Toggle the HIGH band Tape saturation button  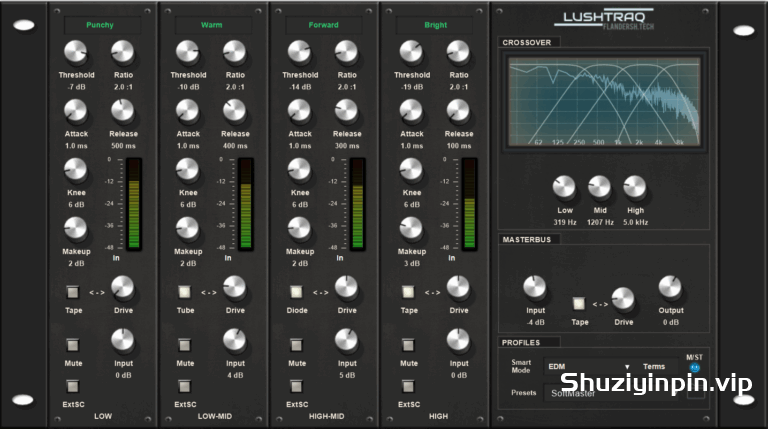pyautogui.click(x=408, y=292)
